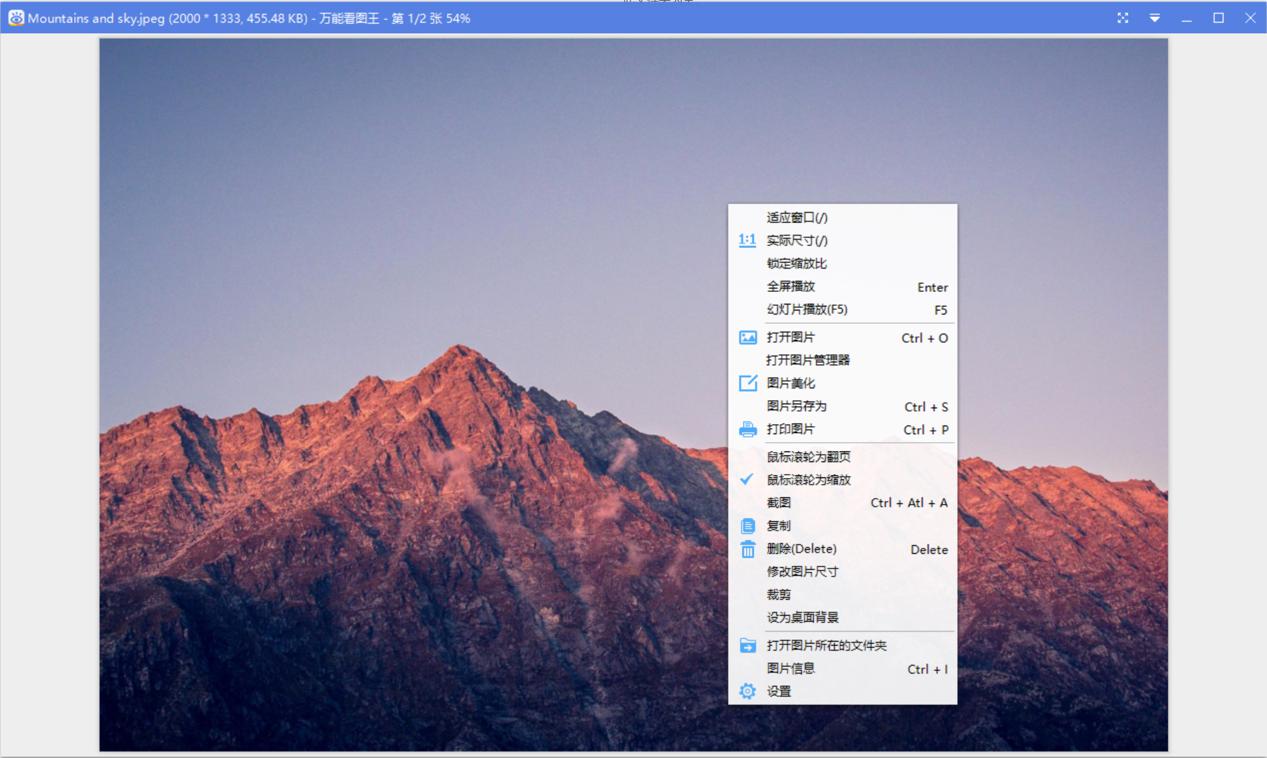Open 打开图片管理器 picture manager

coord(842,360)
